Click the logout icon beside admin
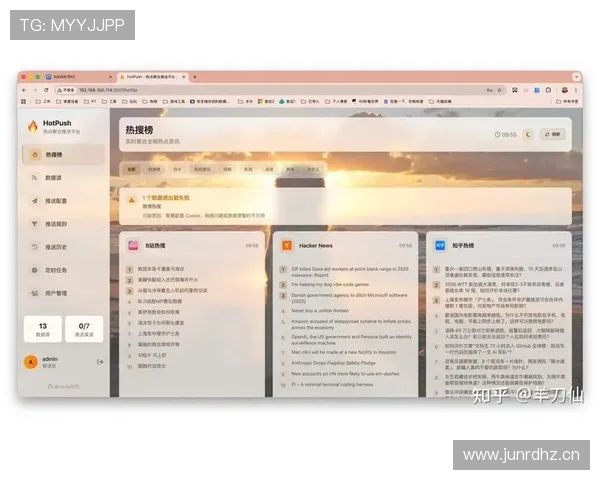Image resolution: width=600 pixels, height=480 pixels. (100, 361)
